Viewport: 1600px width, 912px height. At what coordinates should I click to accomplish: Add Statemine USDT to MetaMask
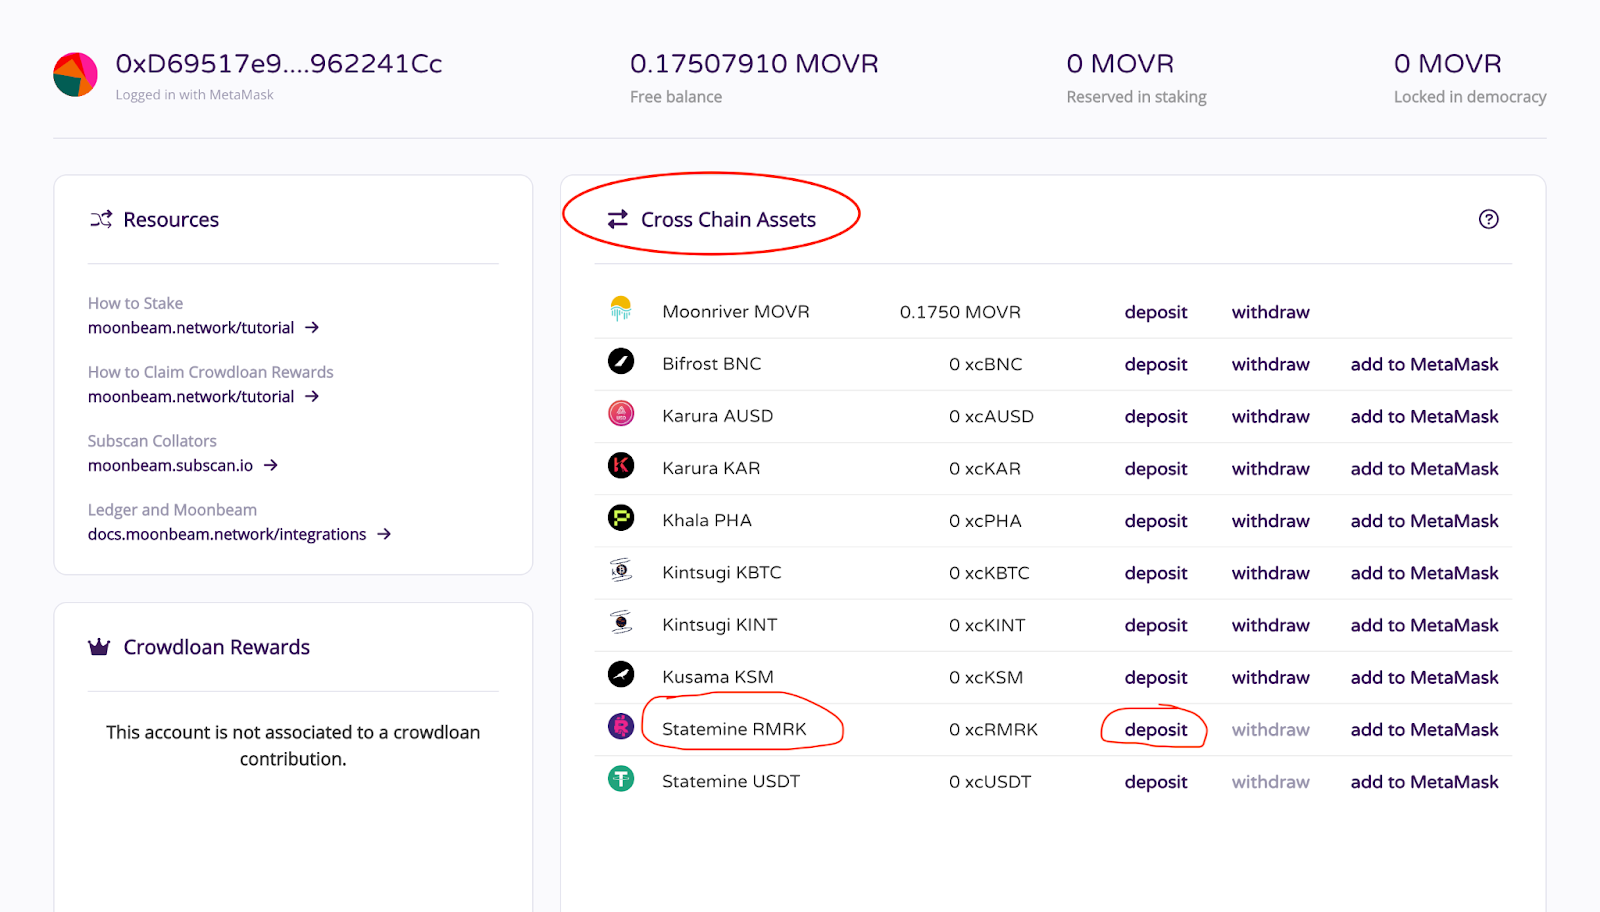[x=1424, y=782]
